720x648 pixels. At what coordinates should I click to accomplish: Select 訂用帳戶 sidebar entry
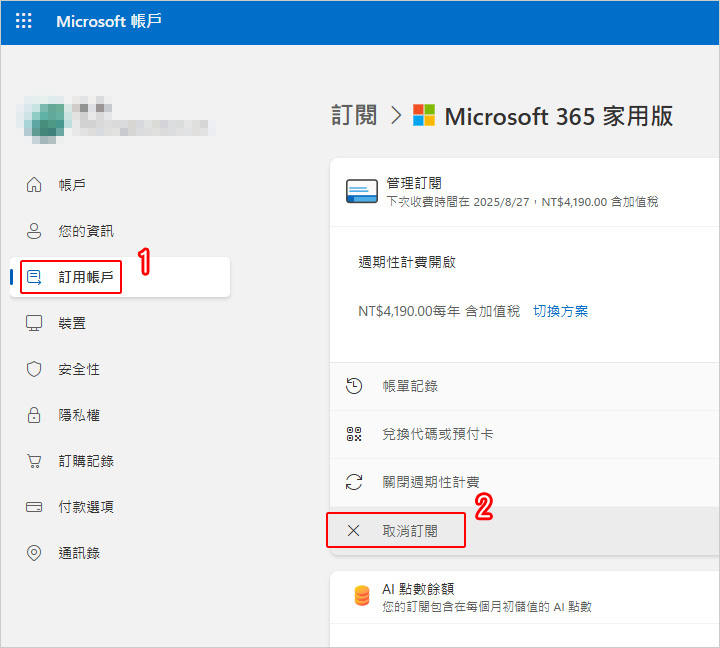tap(120, 277)
